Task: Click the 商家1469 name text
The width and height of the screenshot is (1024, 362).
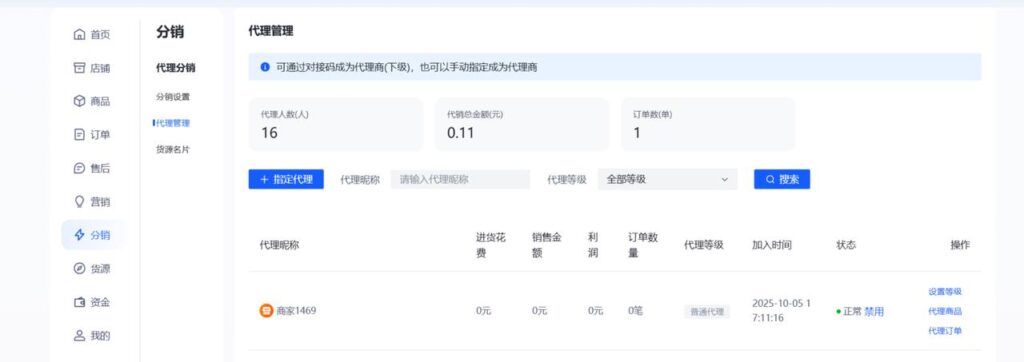Action: 296,311
